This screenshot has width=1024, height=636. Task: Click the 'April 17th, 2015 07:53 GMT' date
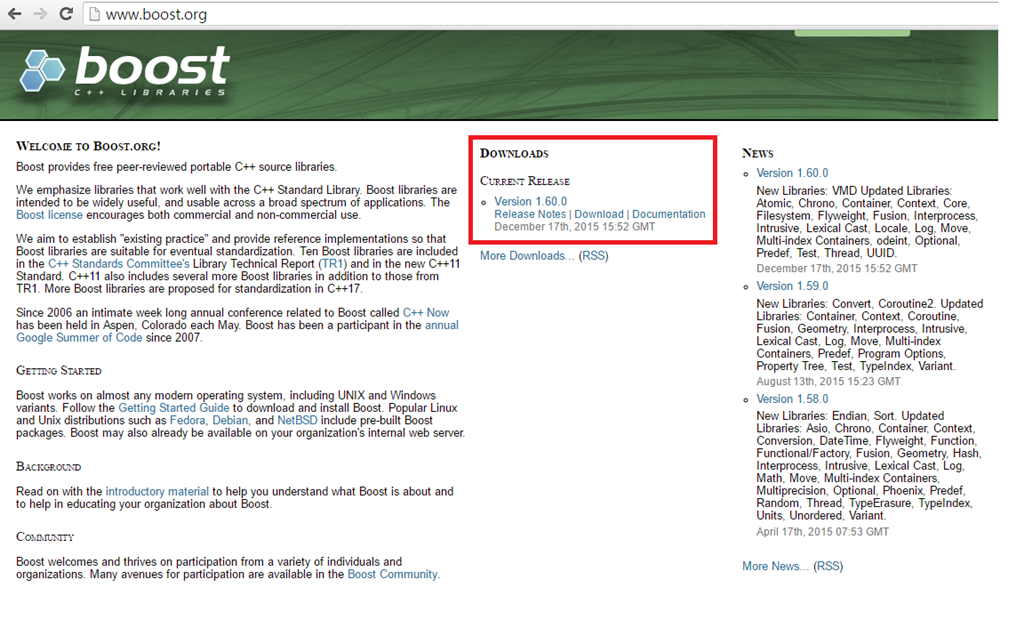pyautogui.click(x=822, y=532)
